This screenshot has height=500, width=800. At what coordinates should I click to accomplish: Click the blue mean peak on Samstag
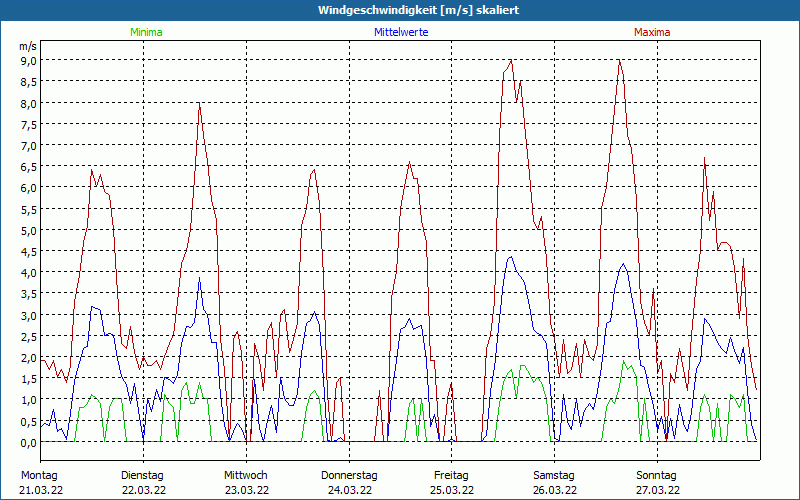[623, 264]
